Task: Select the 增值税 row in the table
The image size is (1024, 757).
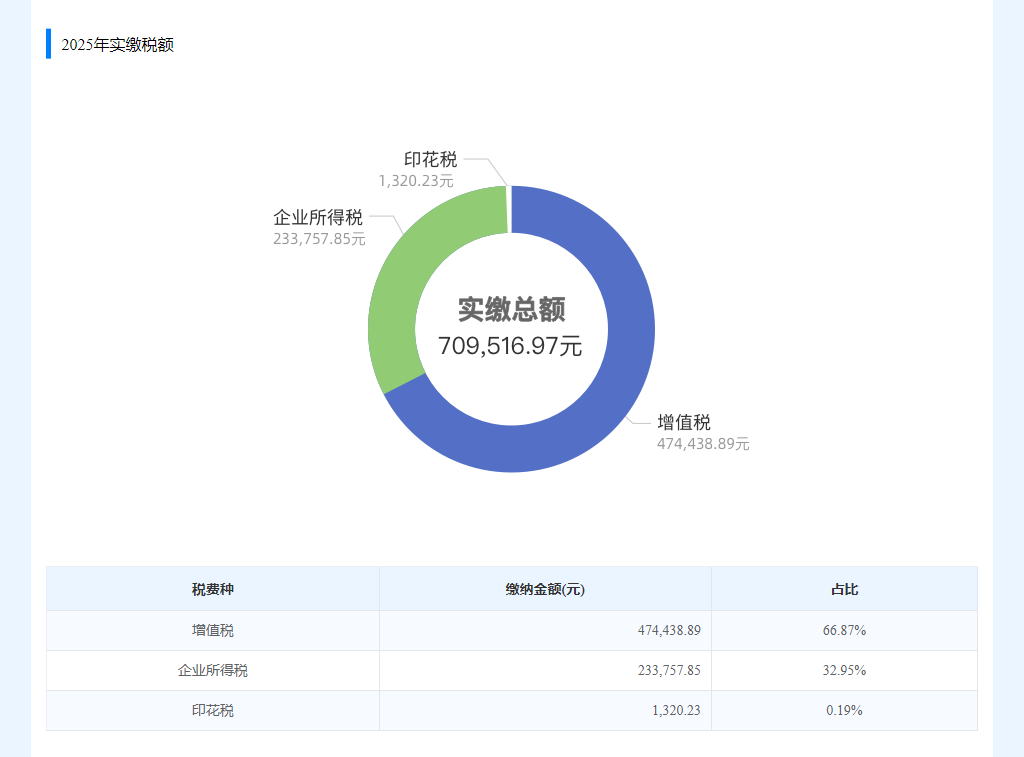Action: tap(212, 630)
